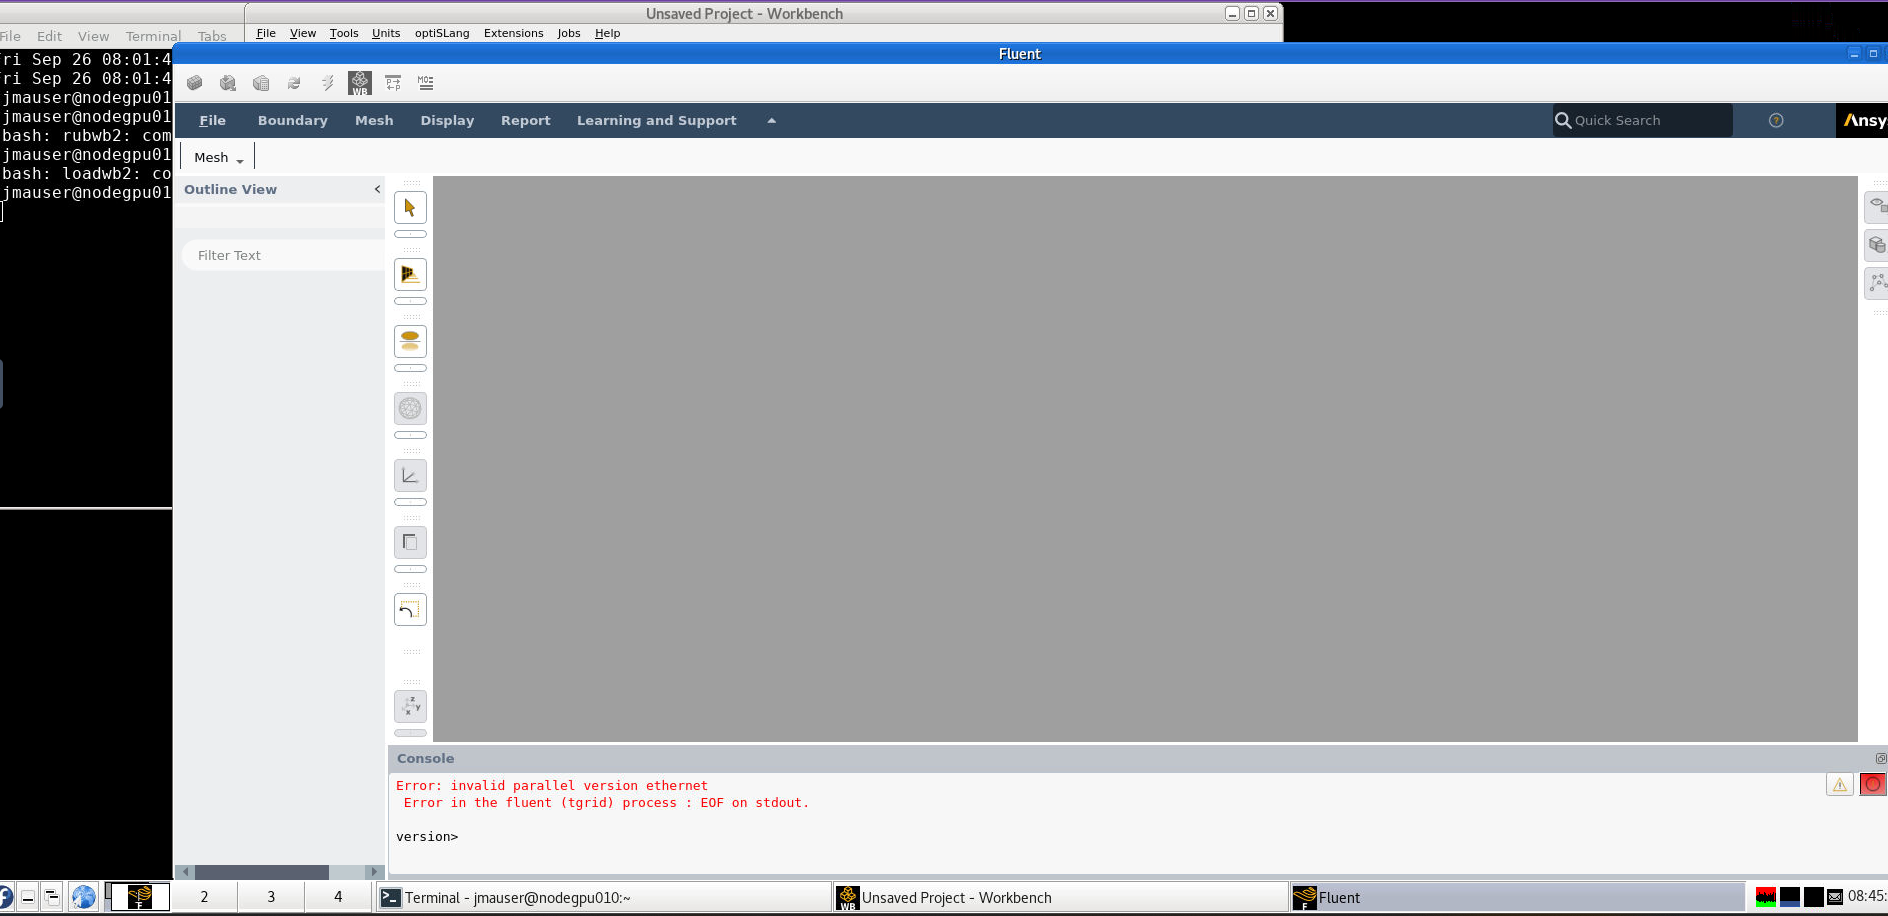Open the Workbench View menu
The image size is (1888, 916).
(x=303, y=33)
